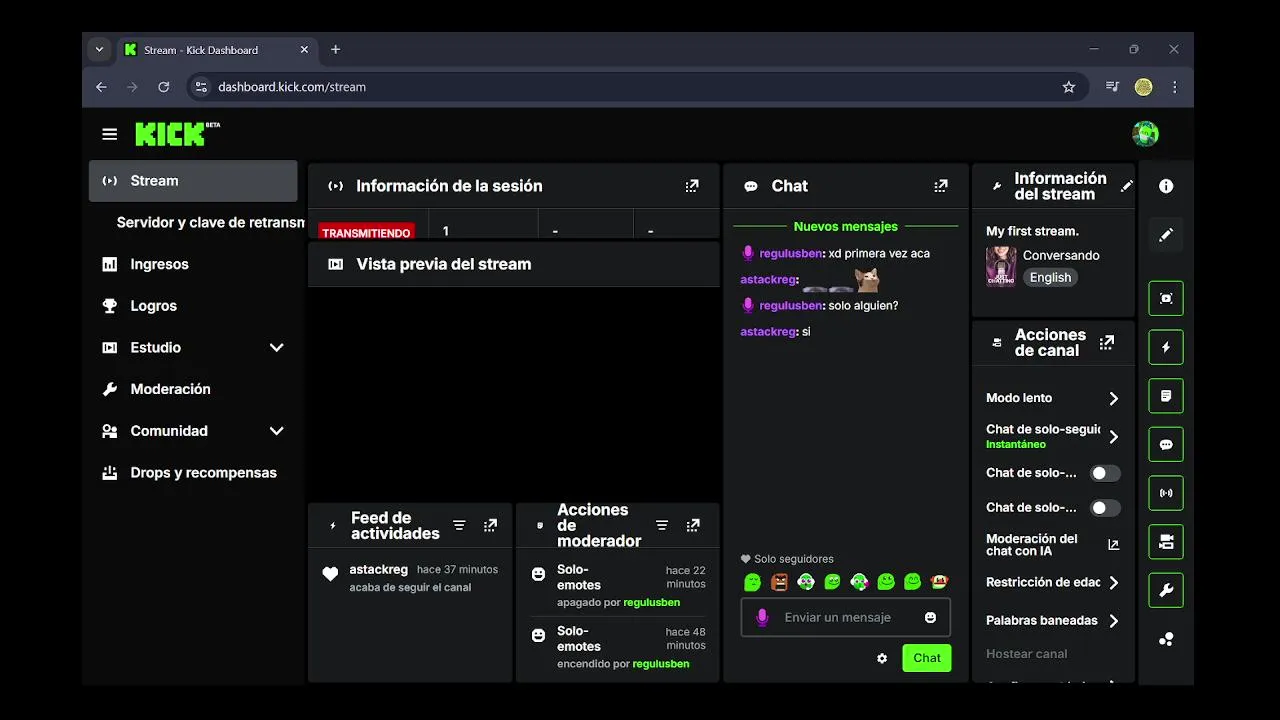
Task: Toggle the Chat de solo switch just below Instantáneo
Action: pyautogui.click(x=1105, y=473)
